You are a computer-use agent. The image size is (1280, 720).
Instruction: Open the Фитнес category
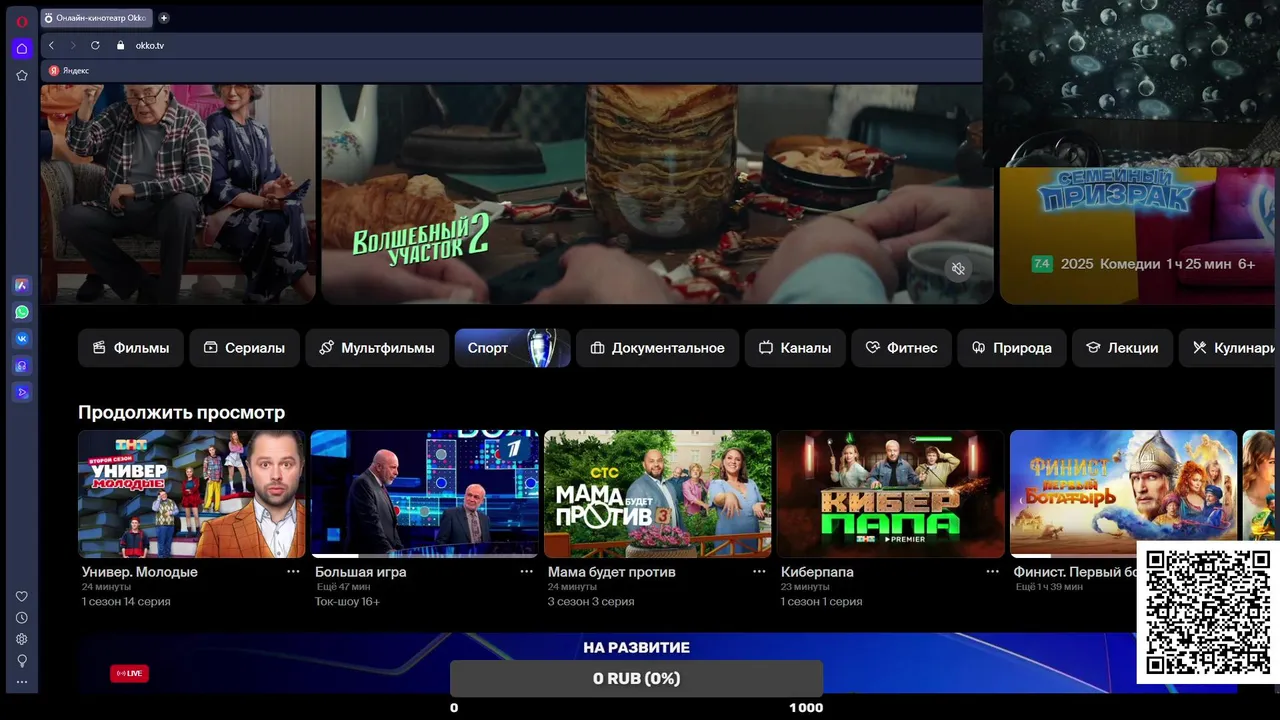[x=901, y=348]
